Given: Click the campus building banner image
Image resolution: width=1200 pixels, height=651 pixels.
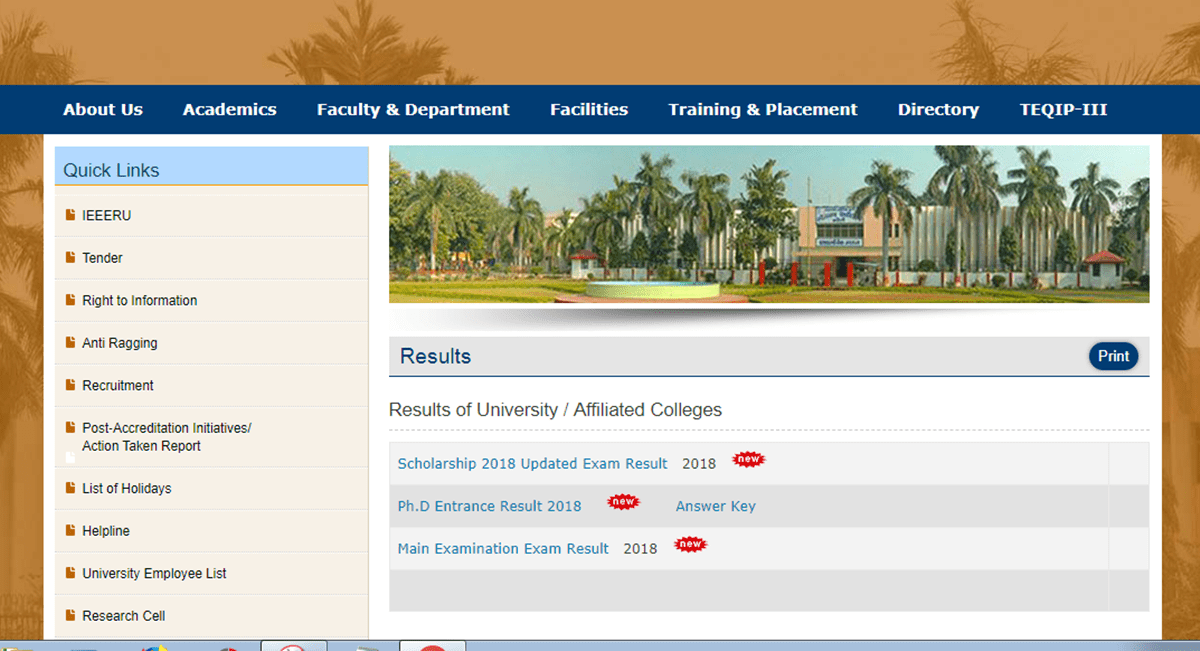Looking at the screenshot, I should point(768,224).
